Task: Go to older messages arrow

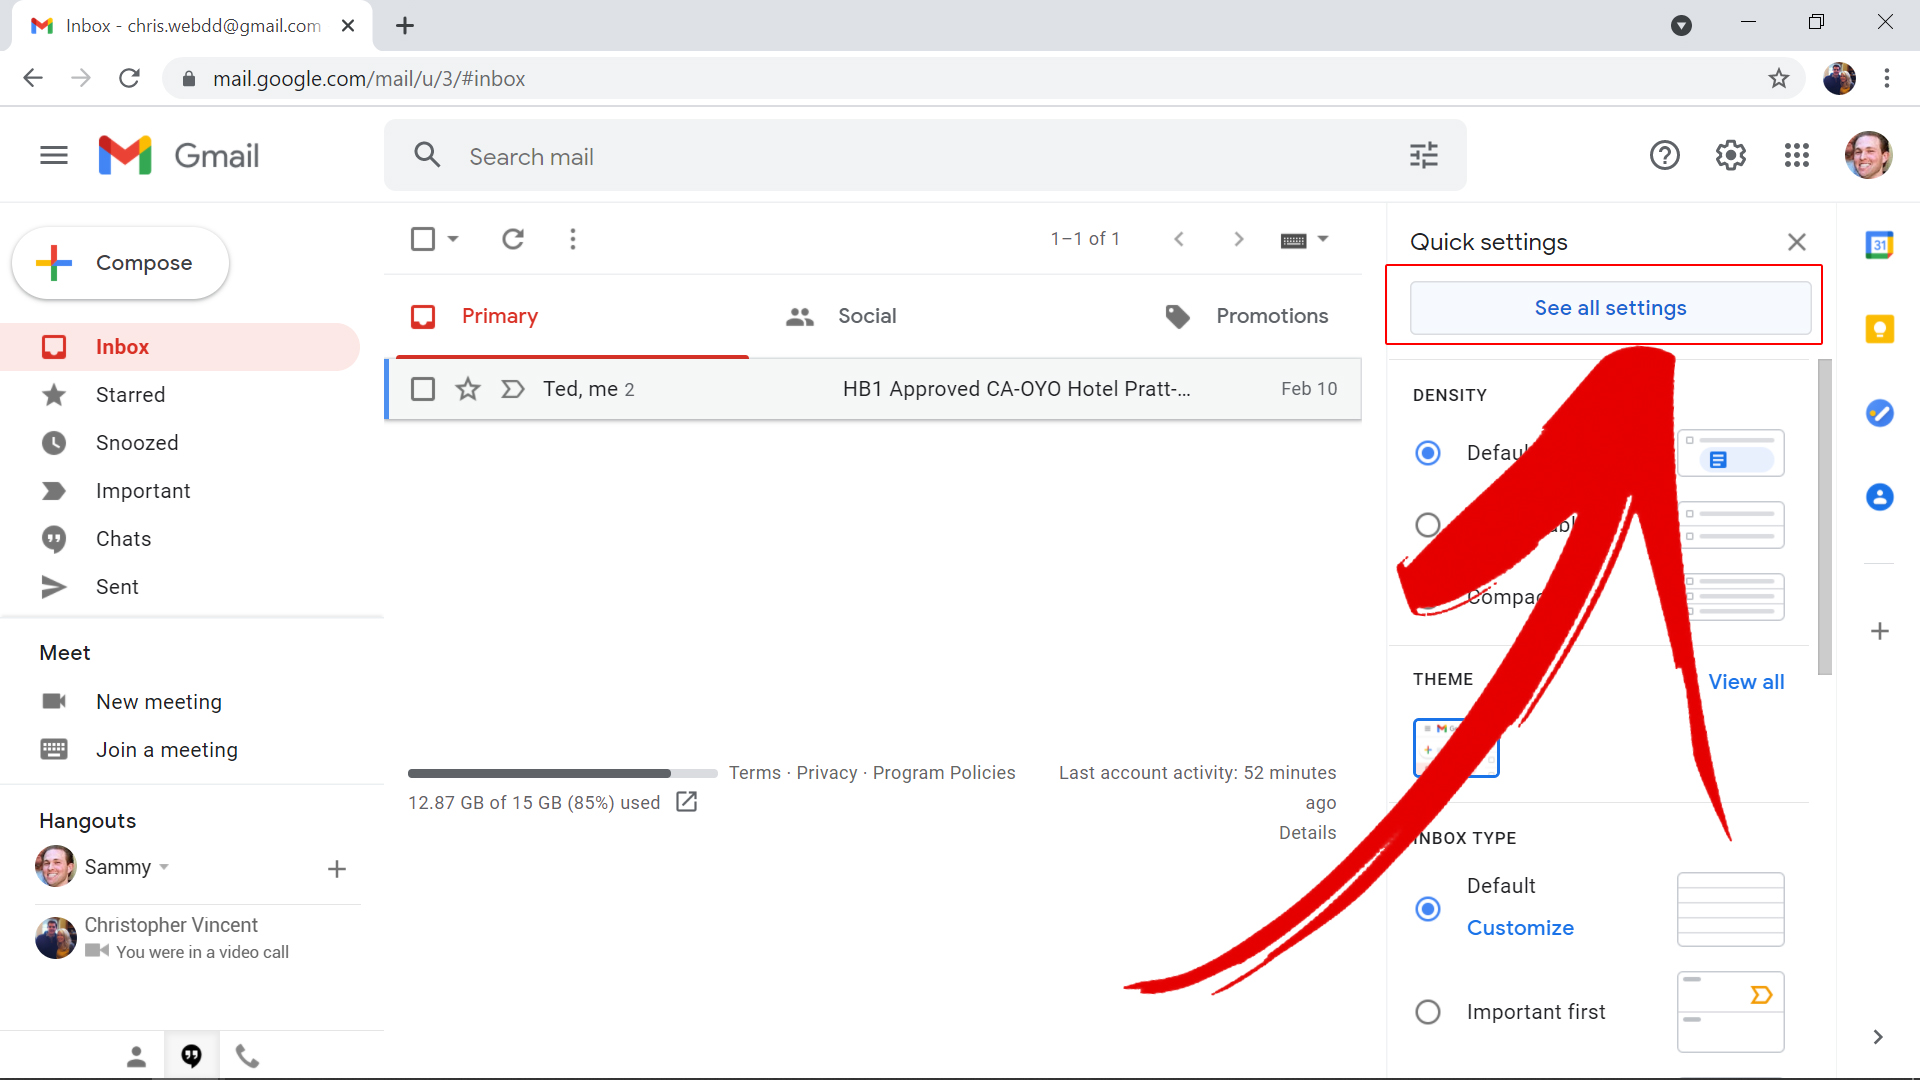Action: click(x=1238, y=239)
